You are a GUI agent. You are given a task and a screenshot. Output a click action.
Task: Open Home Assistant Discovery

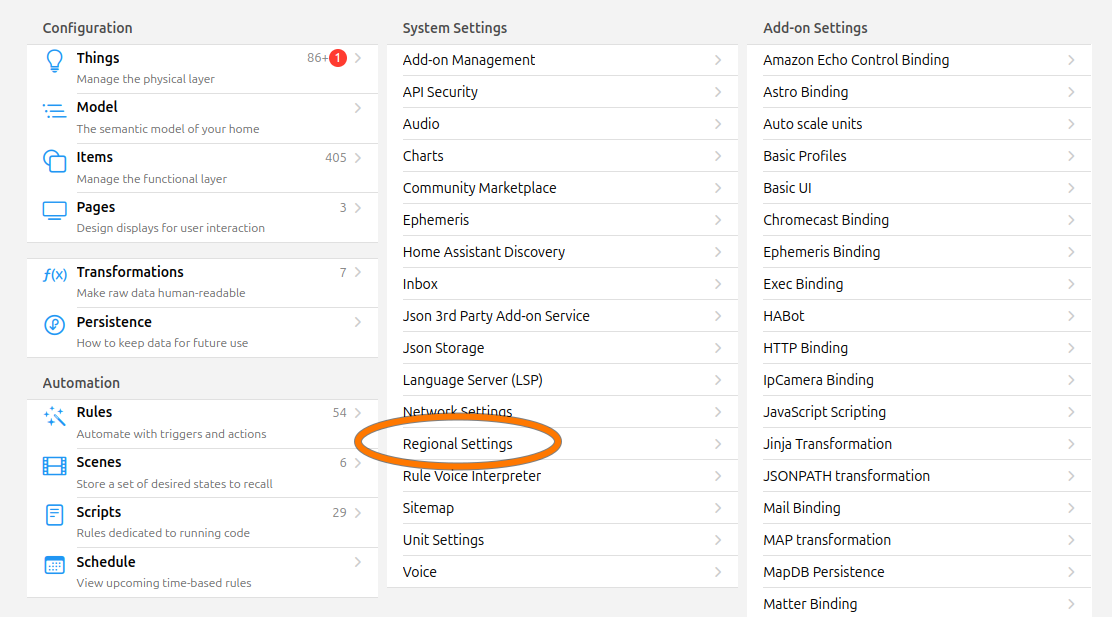[x=562, y=252]
